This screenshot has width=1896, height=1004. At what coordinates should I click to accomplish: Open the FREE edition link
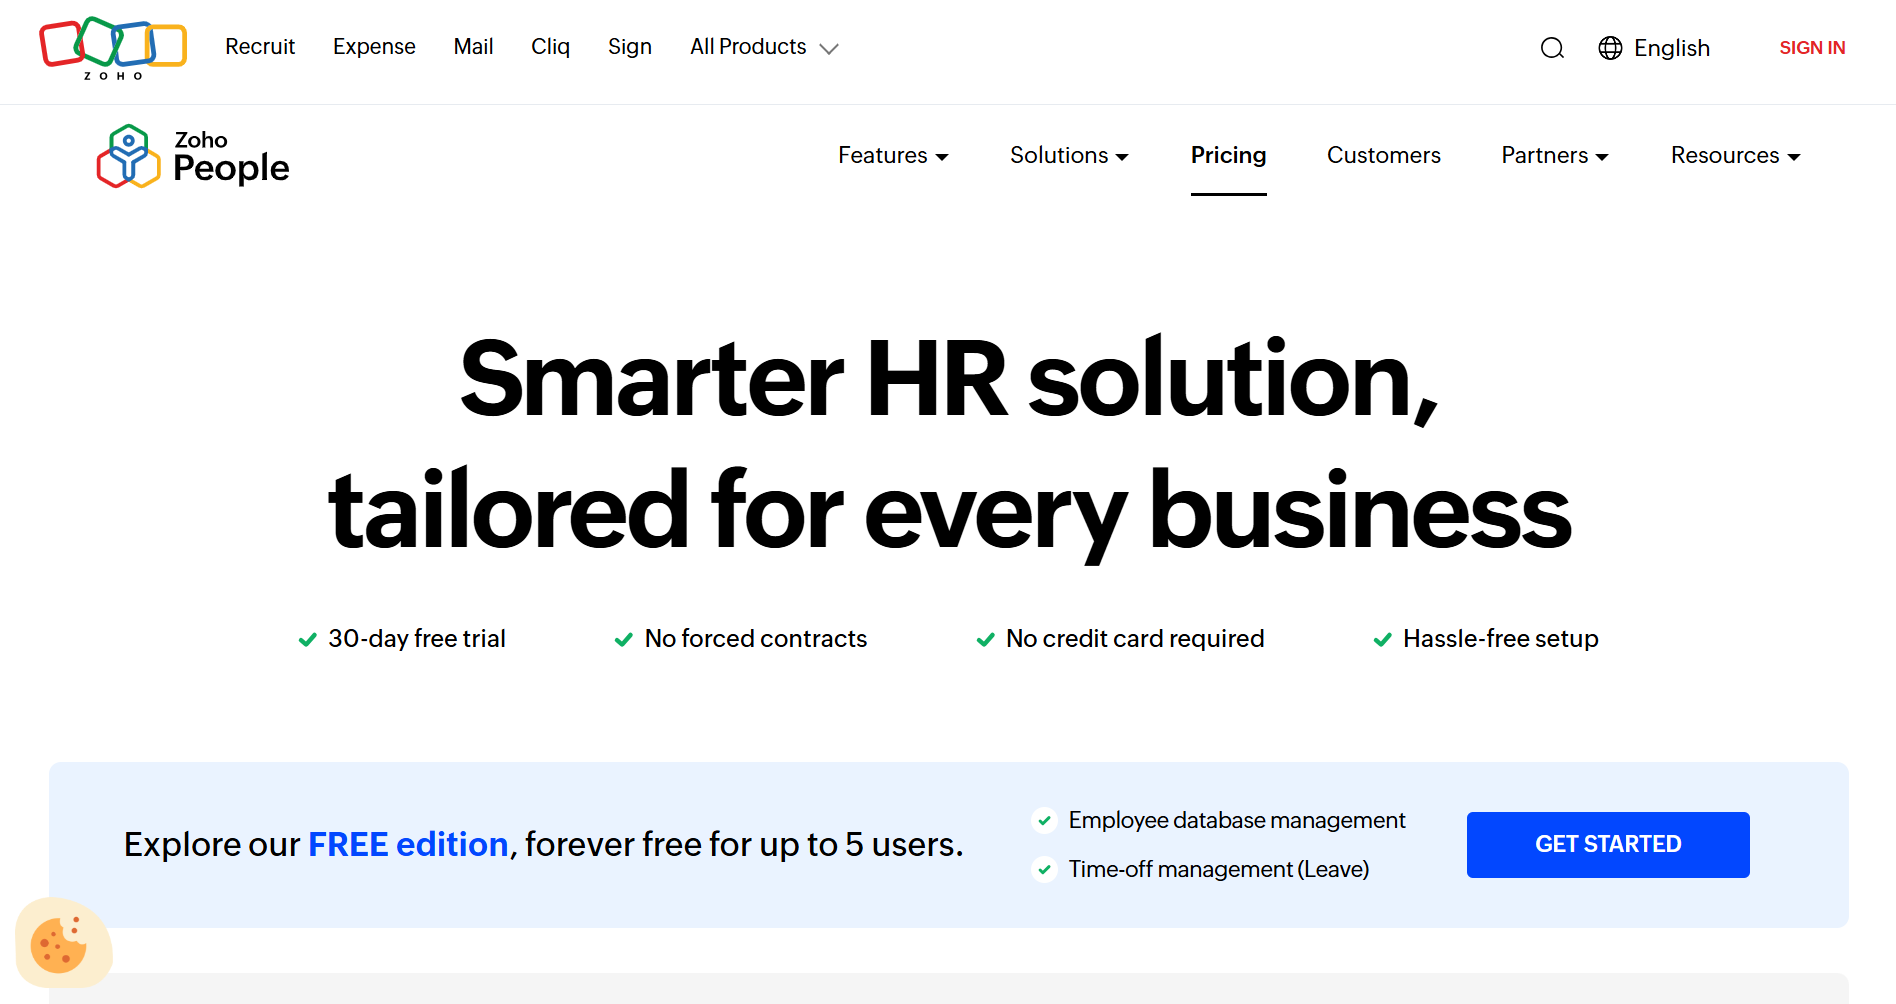(407, 845)
